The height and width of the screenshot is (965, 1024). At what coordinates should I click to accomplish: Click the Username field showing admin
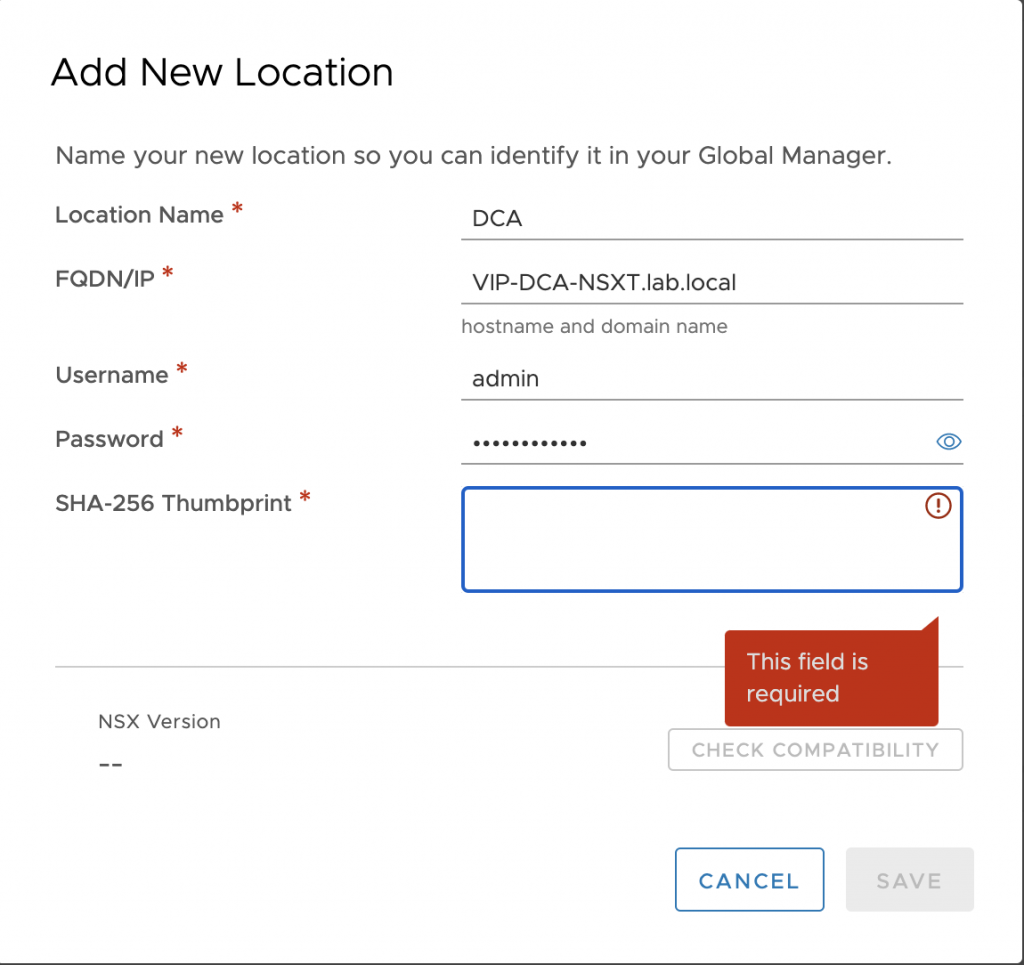click(712, 379)
